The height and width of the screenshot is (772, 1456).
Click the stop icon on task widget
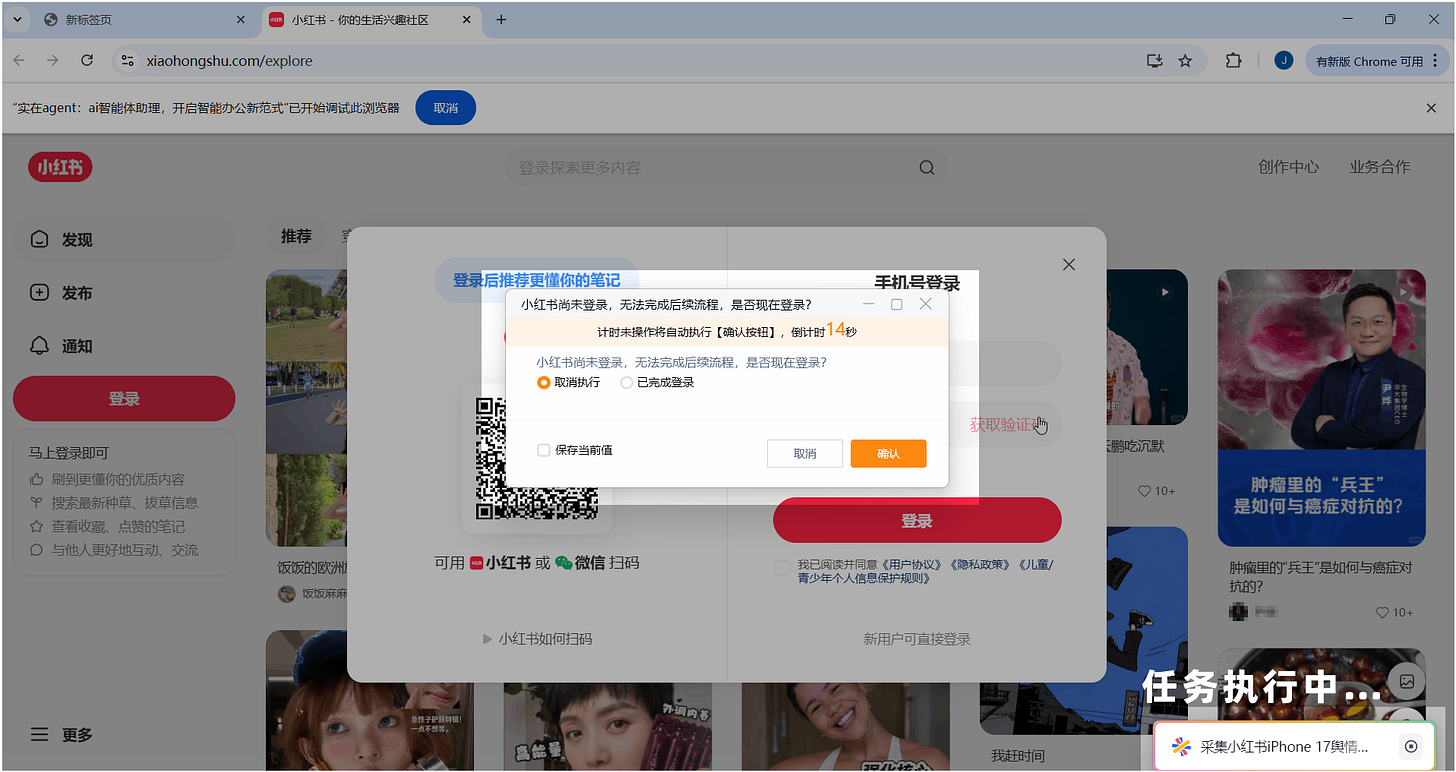pyautogui.click(x=1411, y=746)
